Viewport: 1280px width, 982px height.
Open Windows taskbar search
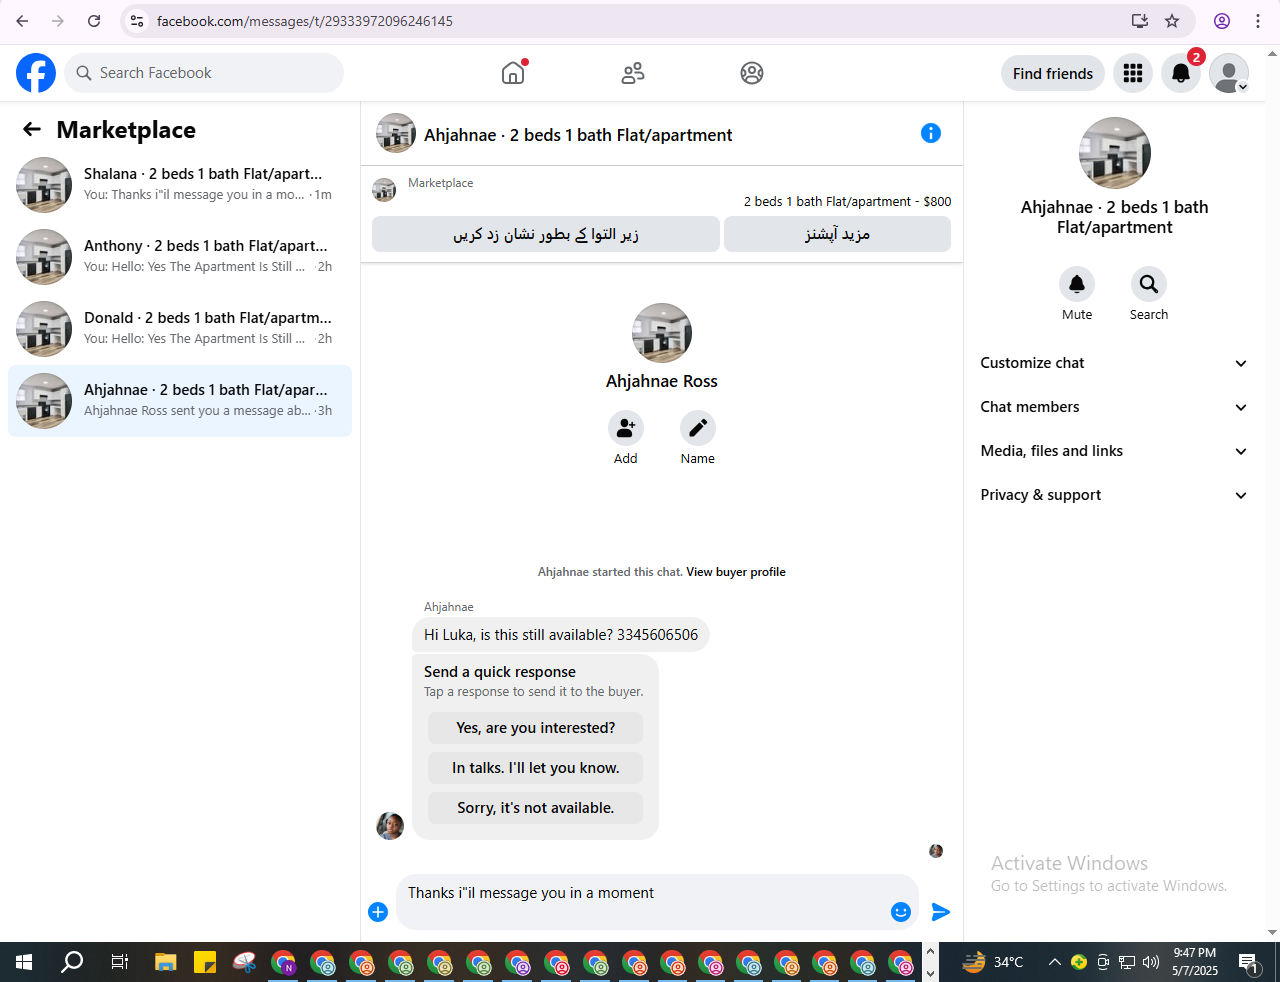72,962
